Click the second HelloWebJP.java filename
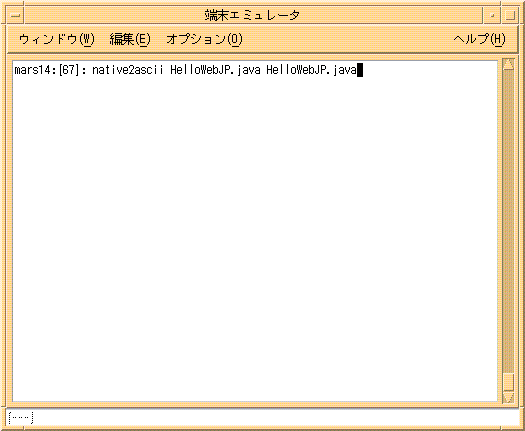Image resolution: width=525 pixels, height=431 pixels. point(311,71)
